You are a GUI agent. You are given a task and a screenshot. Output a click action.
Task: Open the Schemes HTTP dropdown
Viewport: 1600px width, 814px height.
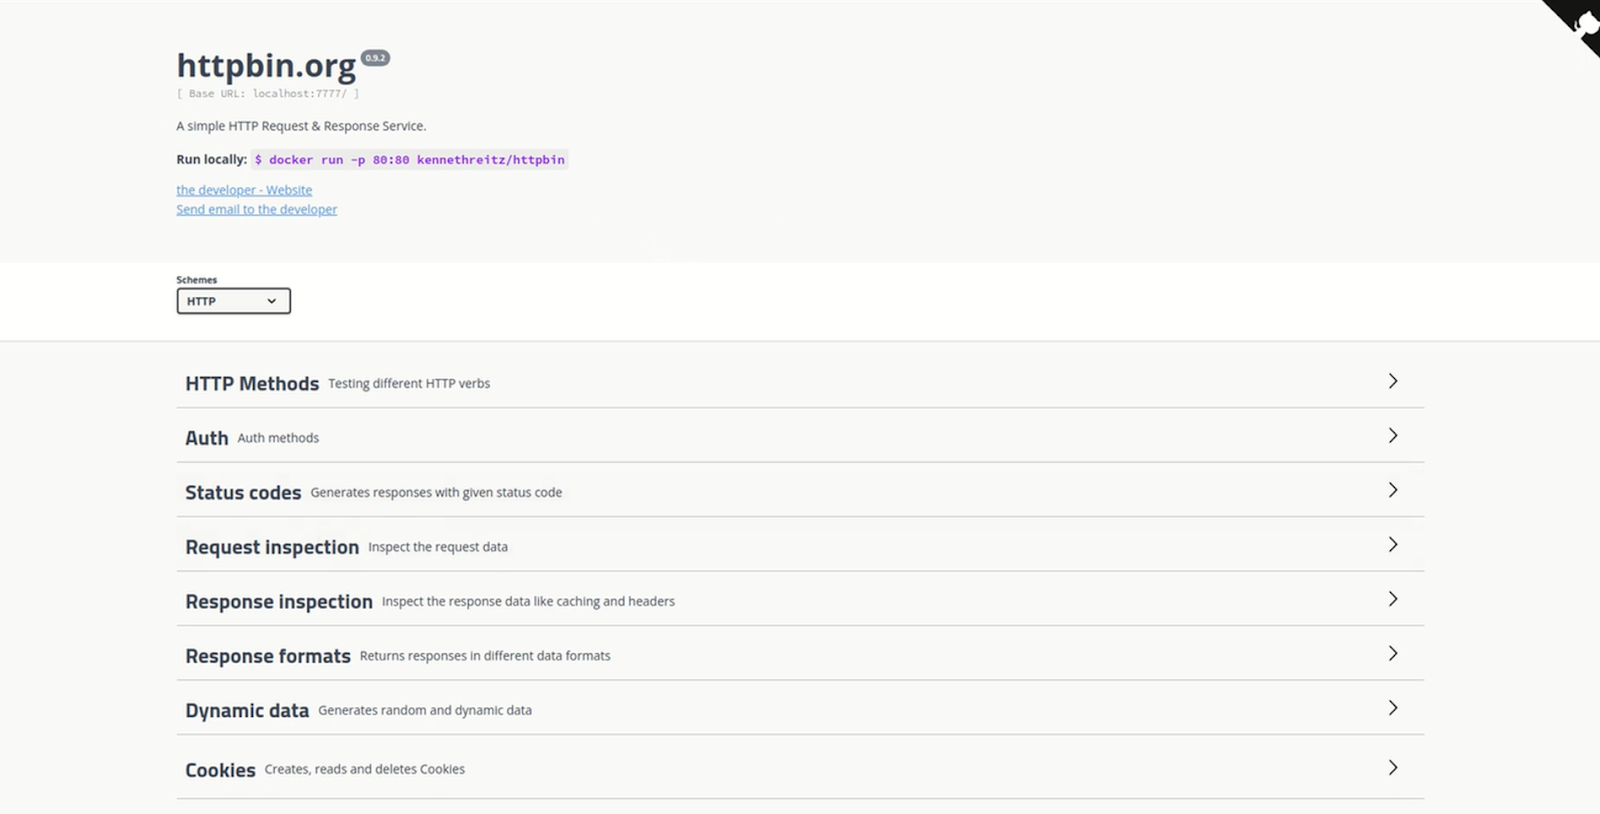pyautogui.click(x=233, y=301)
